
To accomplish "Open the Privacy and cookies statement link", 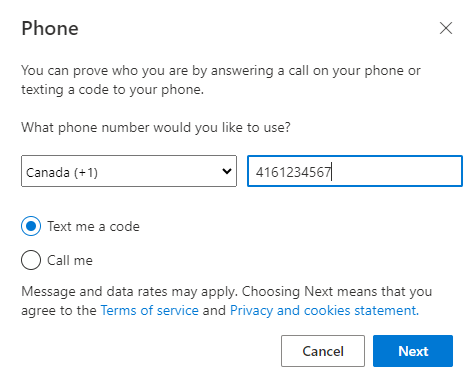I will [x=324, y=310].
